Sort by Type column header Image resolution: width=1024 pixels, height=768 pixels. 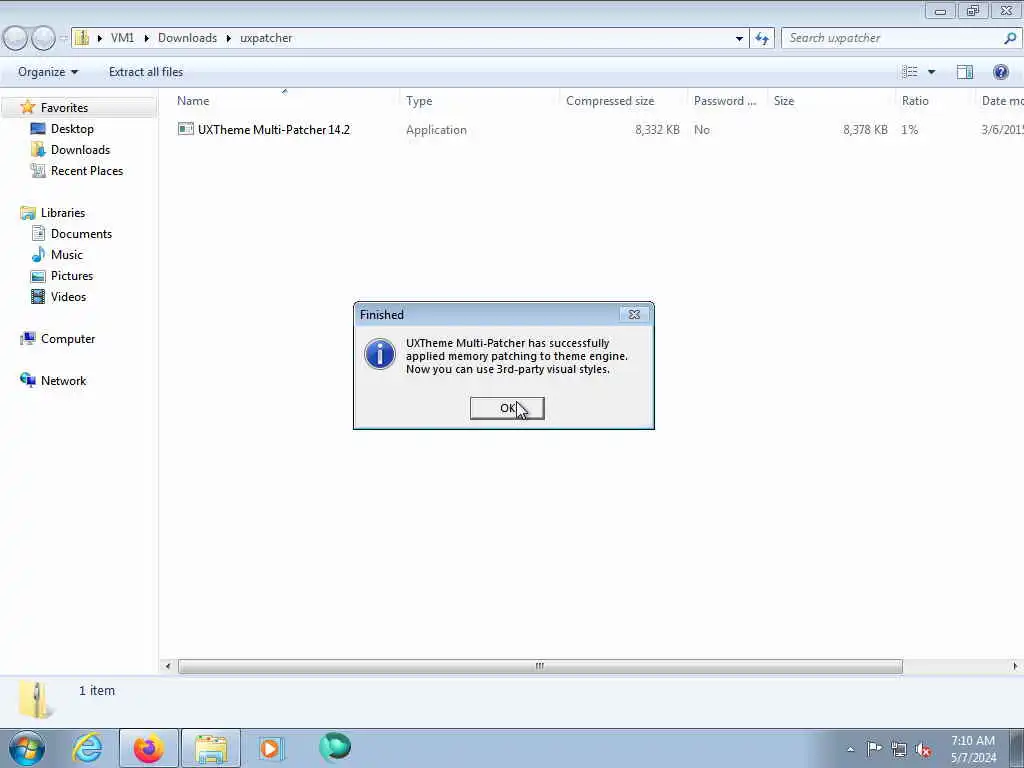click(419, 101)
